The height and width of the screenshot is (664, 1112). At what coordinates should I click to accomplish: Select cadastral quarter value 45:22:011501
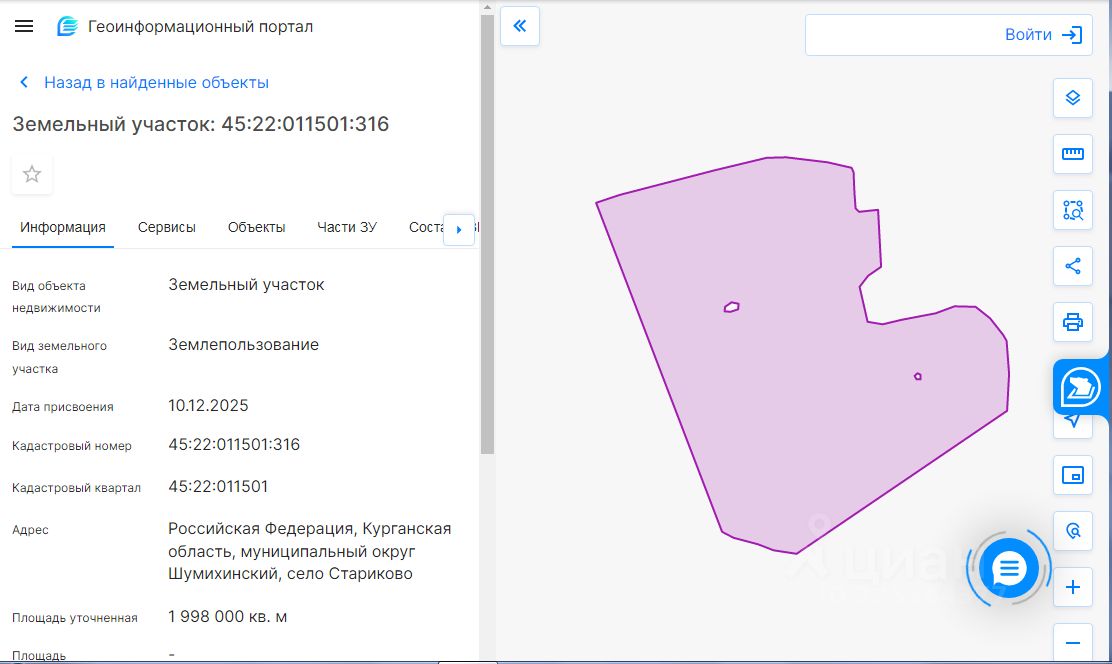pos(218,487)
